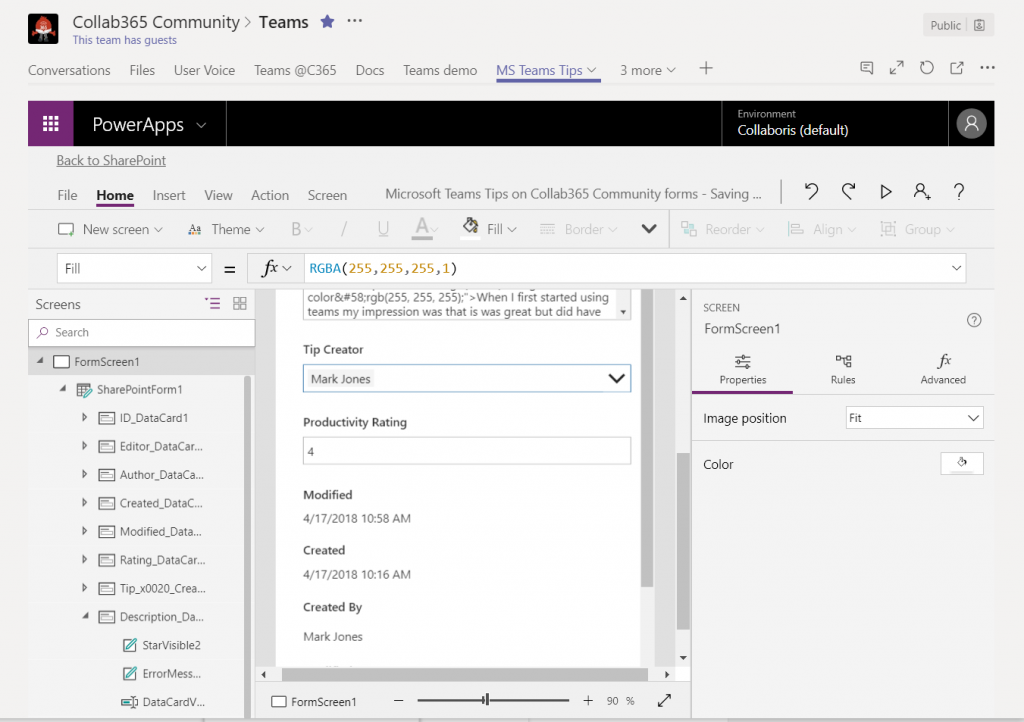Switch screens panel to tree view
The image size is (1024, 722).
point(212,304)
